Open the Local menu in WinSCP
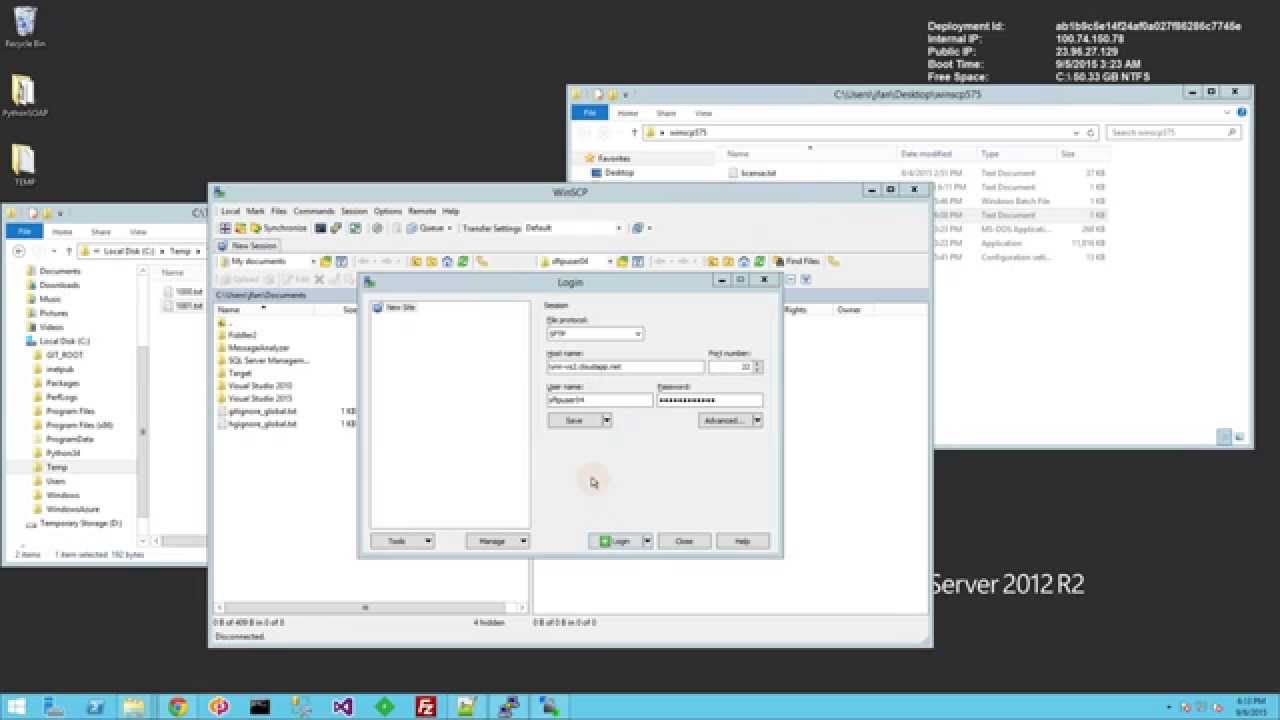Screen dimensions: 1280x720 click(x=230, y=211)
